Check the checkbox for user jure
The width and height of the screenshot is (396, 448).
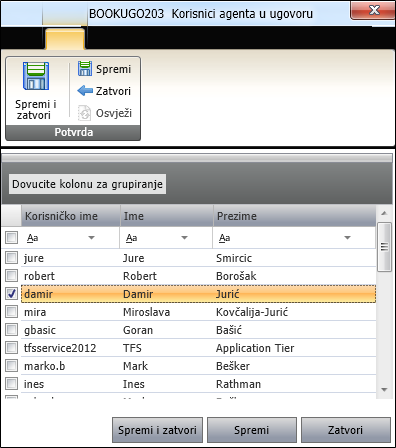click(x=11, y=258)
